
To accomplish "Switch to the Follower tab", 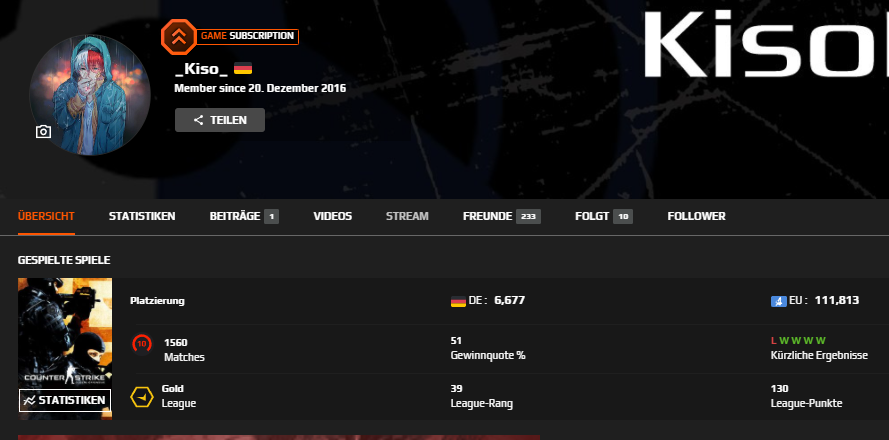I will [x=696, y=216].
